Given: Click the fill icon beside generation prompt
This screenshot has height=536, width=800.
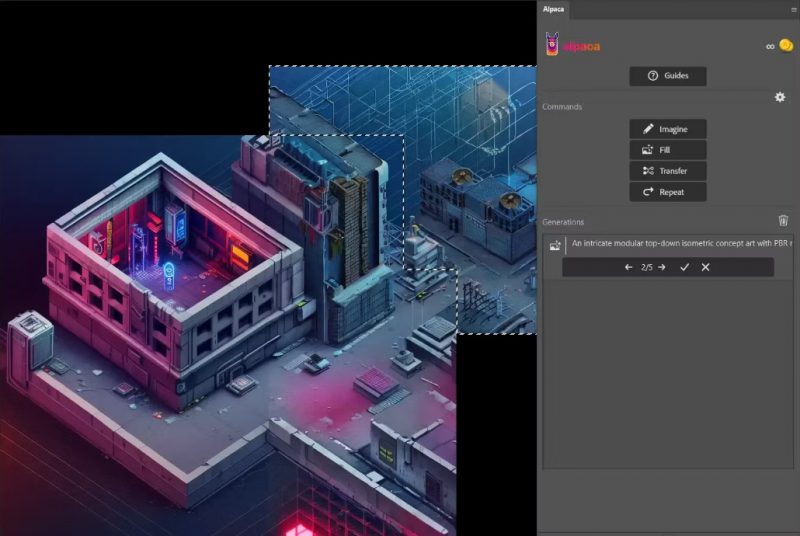Looking at the screenshot, I should coord(555,246).
